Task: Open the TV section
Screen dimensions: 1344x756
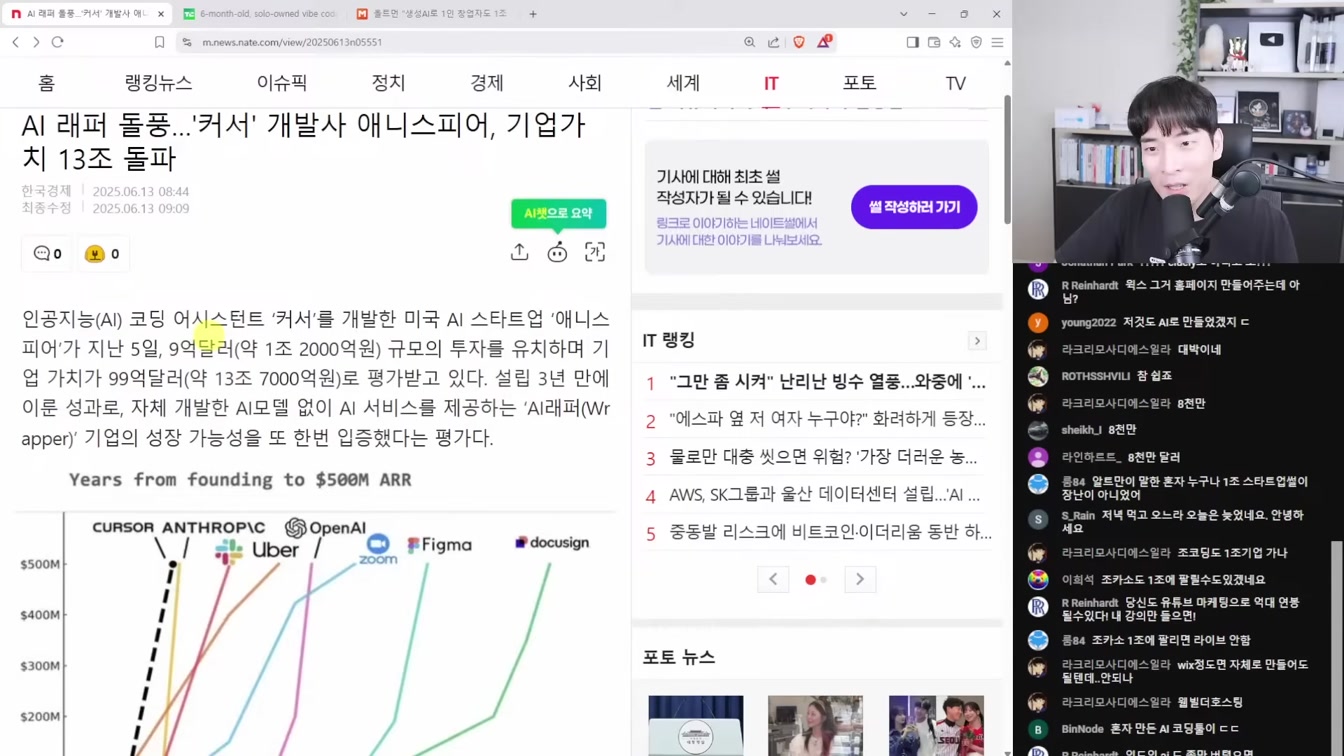Action: pyautogui.click(x=955, y=83)
